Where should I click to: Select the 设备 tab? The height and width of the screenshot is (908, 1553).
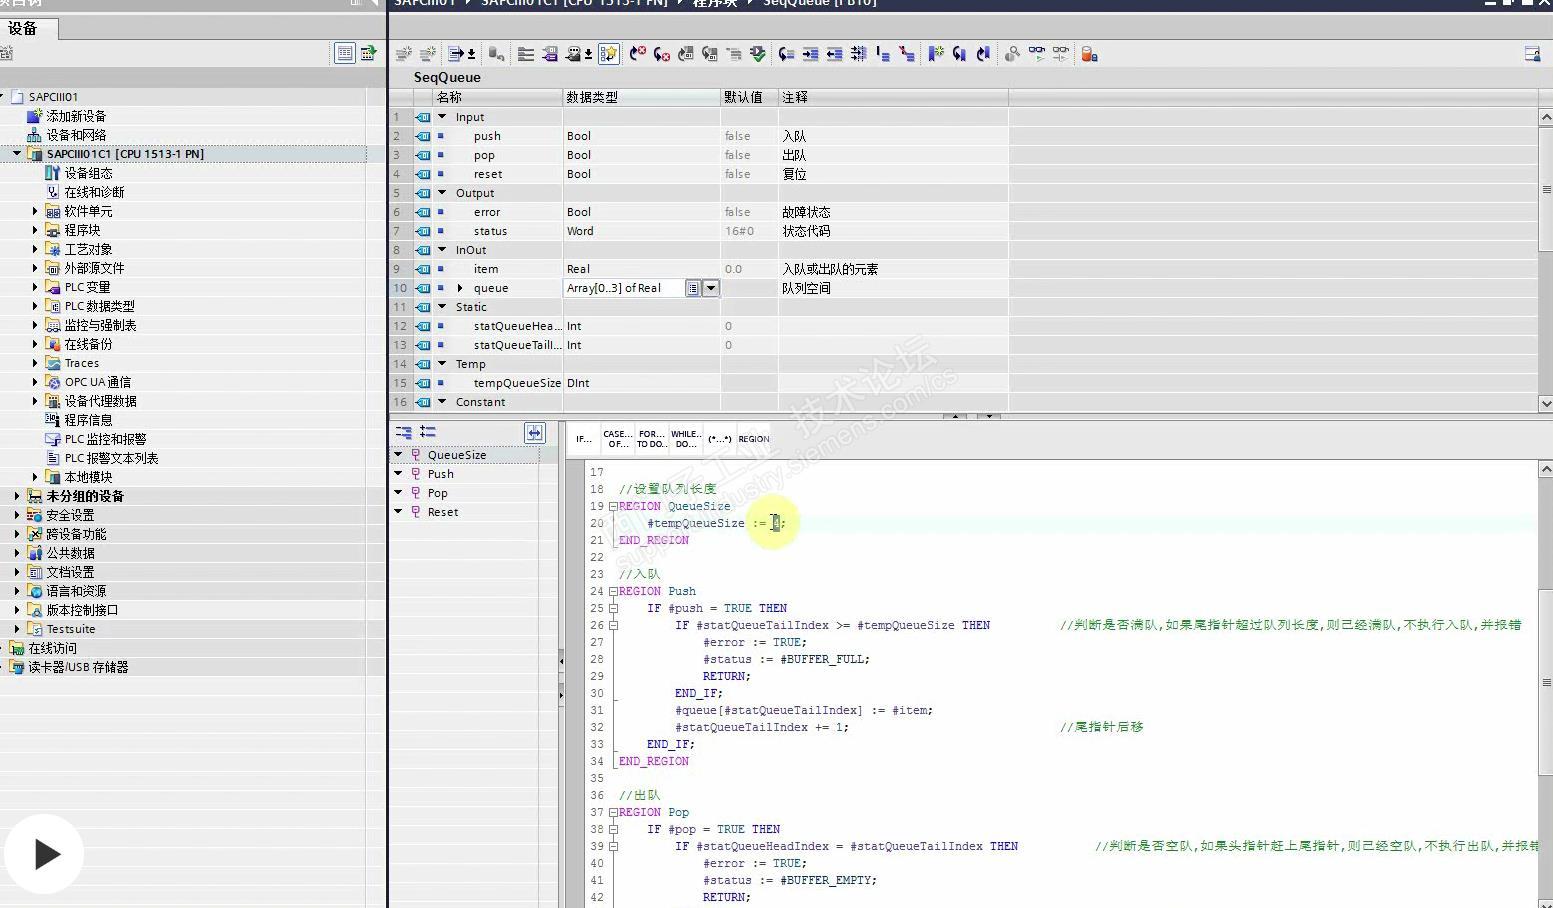coord(23,28)
